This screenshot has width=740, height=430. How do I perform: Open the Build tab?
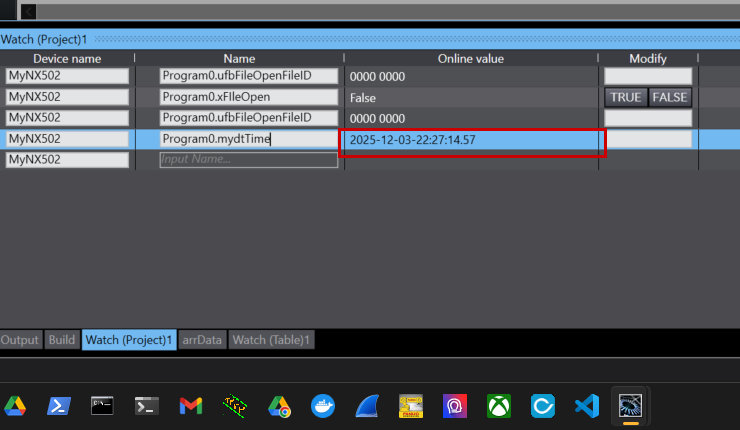(61, 340)
